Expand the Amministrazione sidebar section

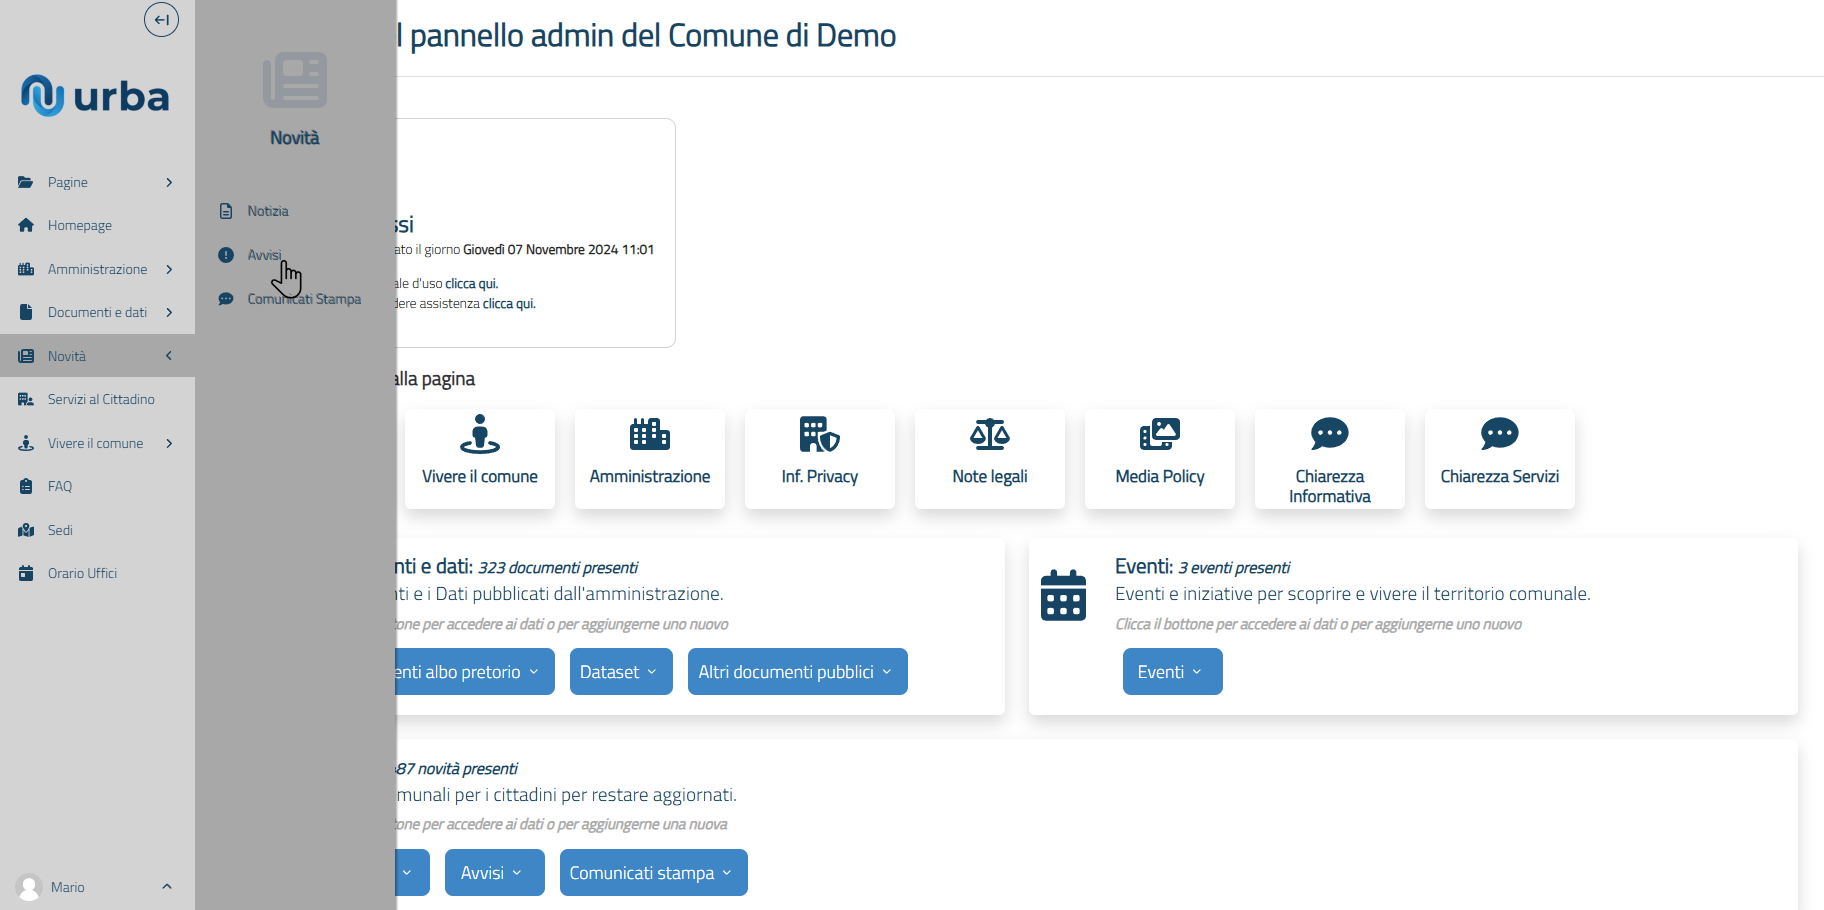tap(96, 269)
